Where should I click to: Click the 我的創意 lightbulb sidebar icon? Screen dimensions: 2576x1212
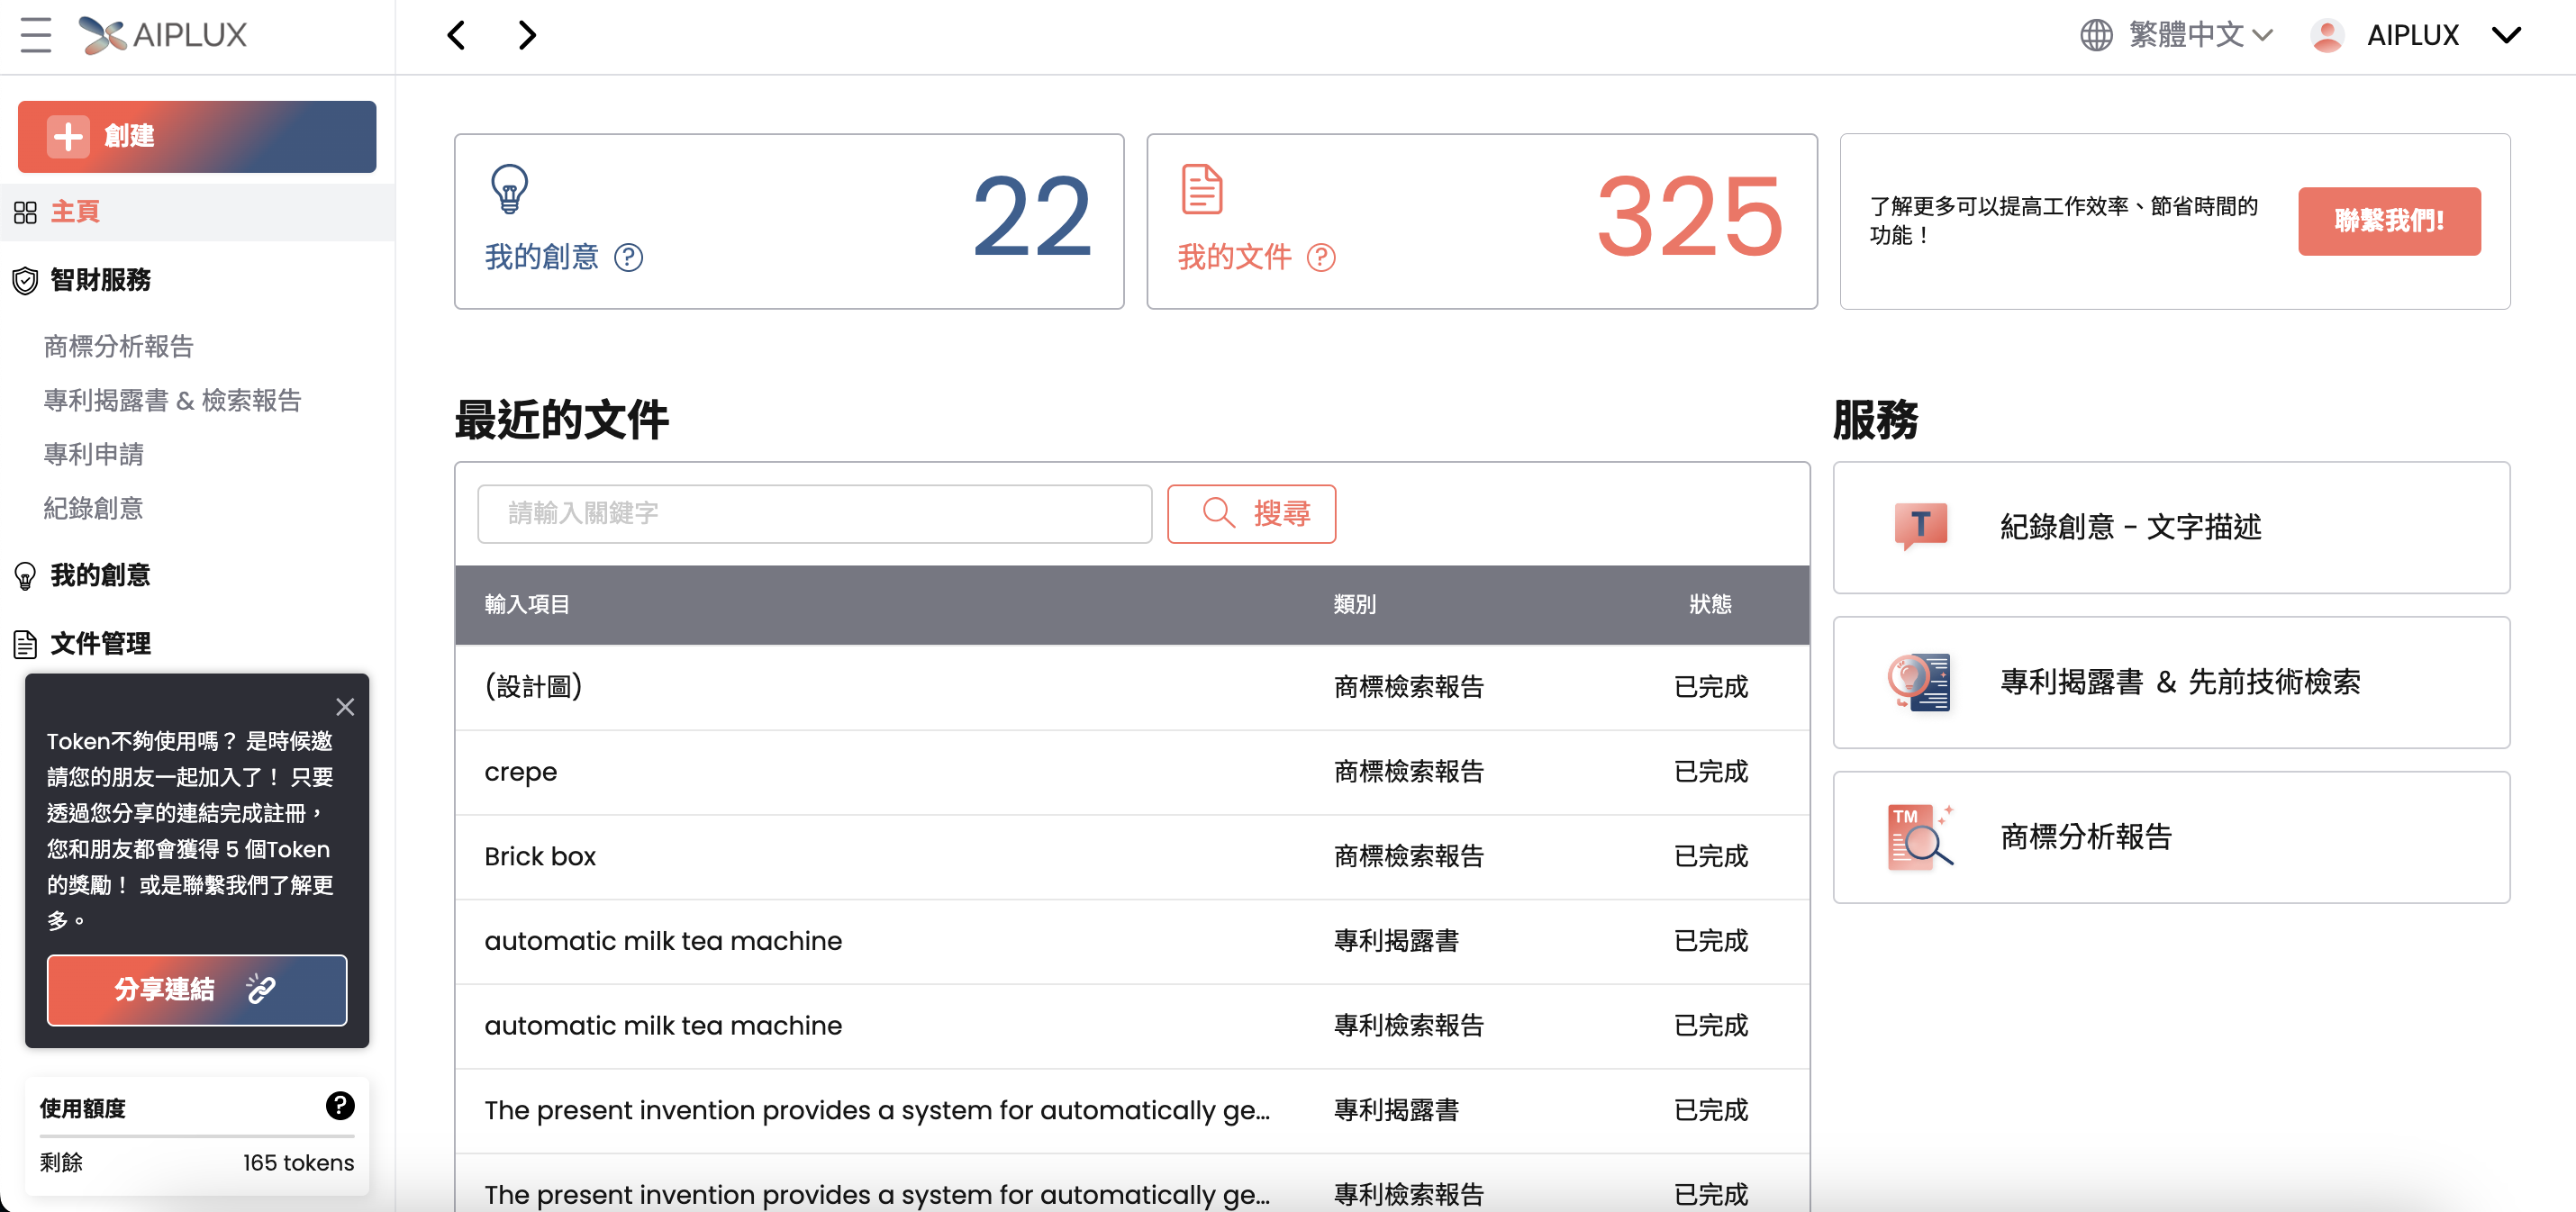pyautogui.click(x=25, y=576)
